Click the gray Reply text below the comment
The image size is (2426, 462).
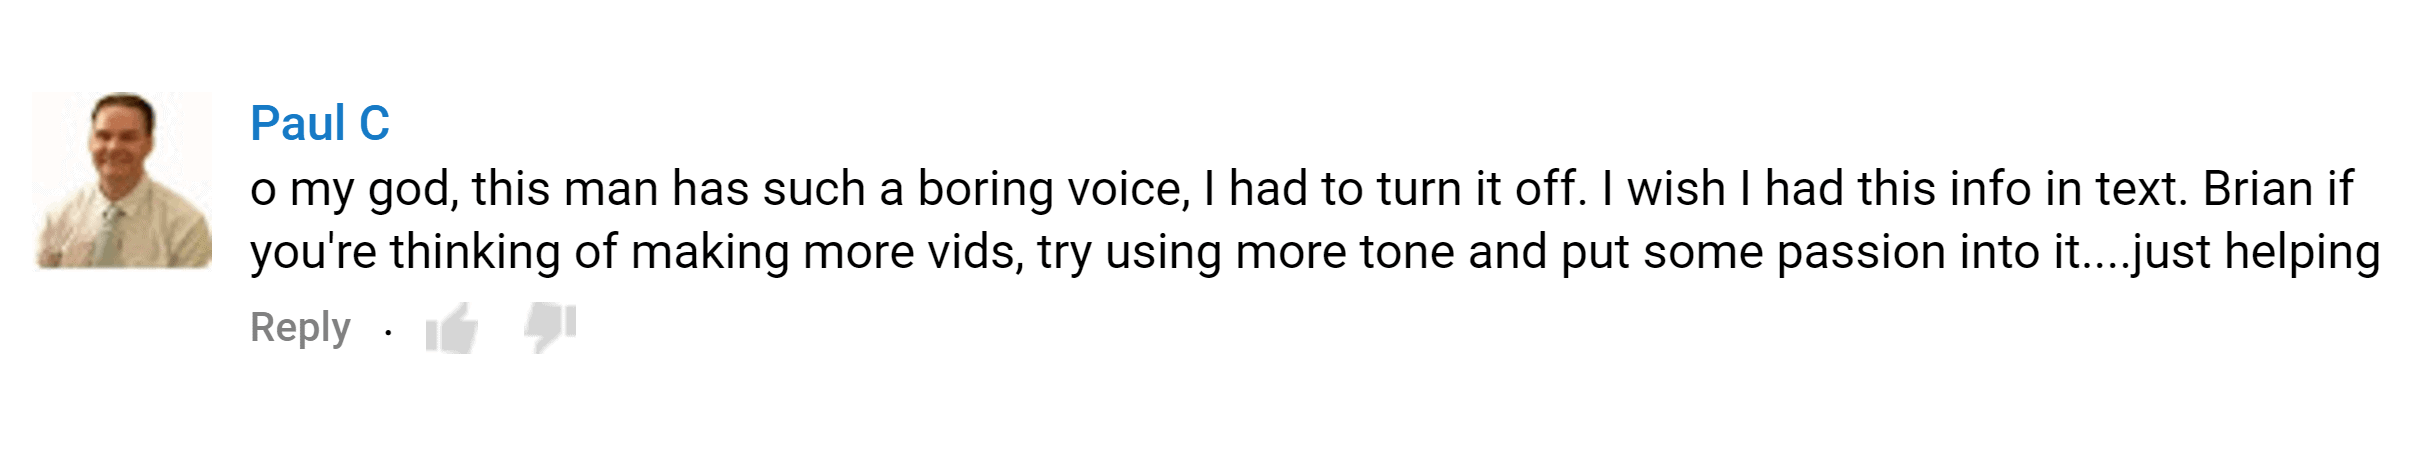coord(300,328)
